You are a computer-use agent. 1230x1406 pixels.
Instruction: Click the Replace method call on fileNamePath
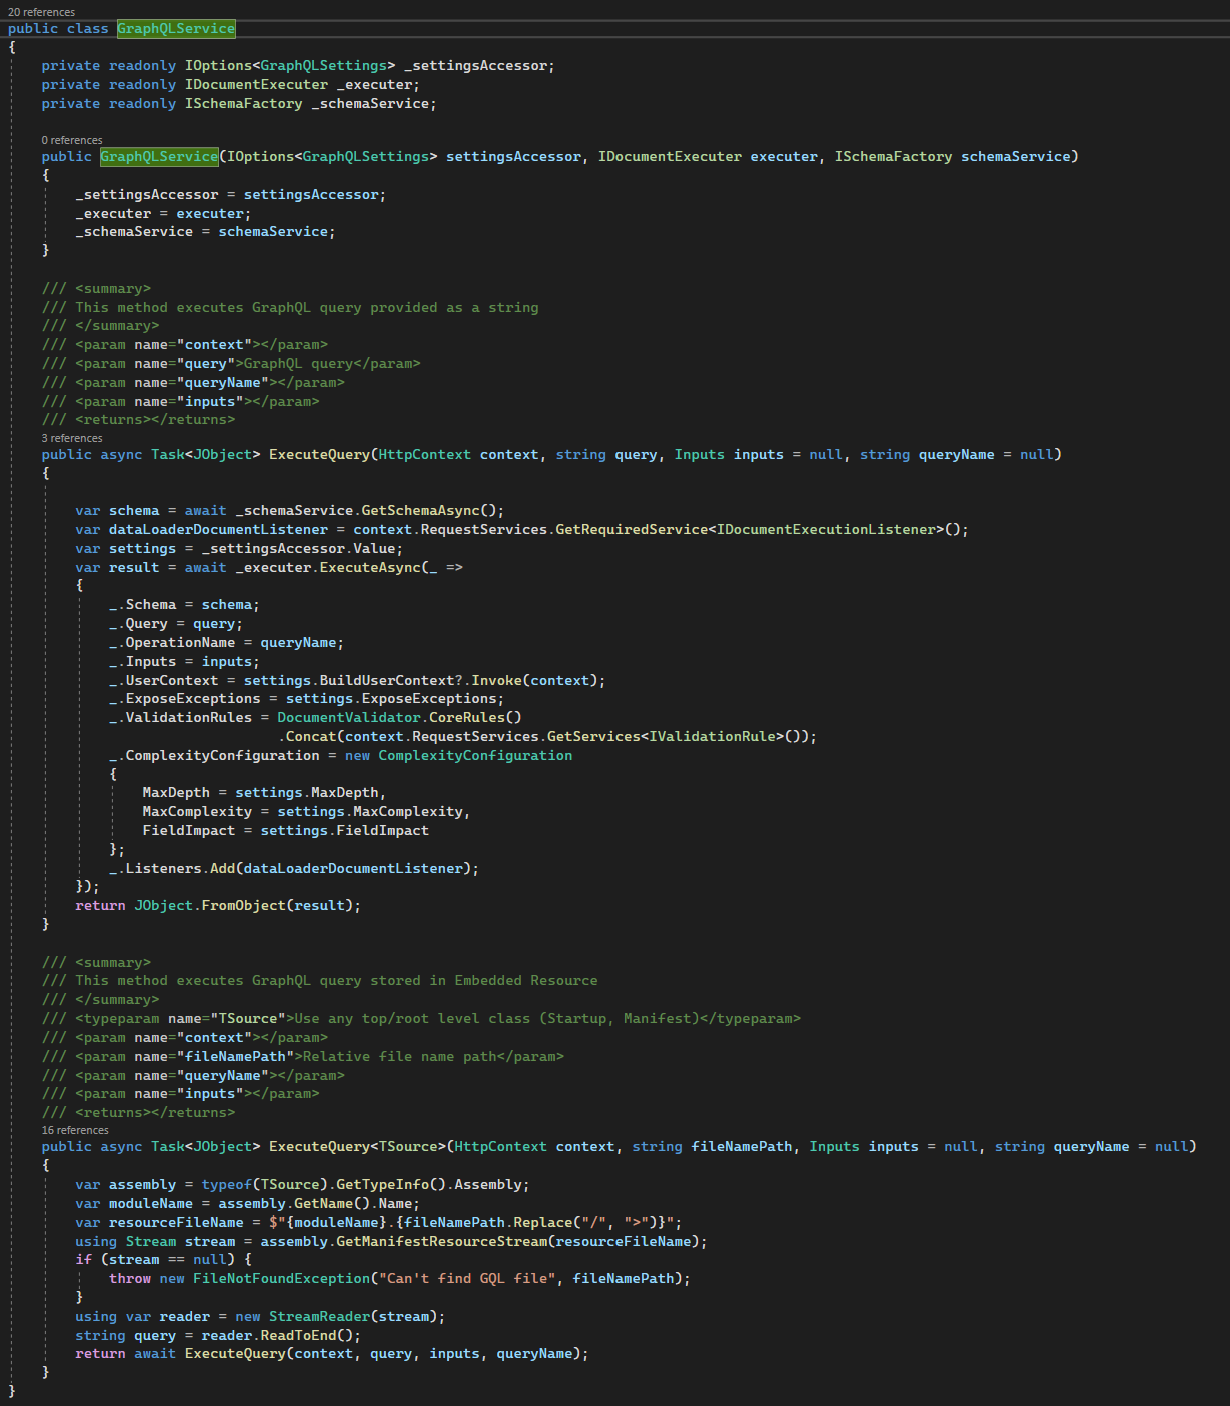pyautogui.click(x=542, y=1223)
